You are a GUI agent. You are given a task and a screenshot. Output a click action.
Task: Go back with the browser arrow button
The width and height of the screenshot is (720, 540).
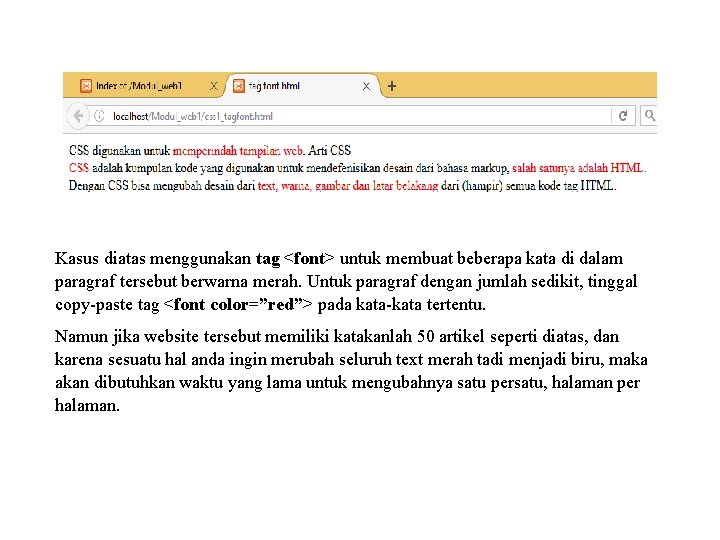pyautogui.click(x=78, y=116)
